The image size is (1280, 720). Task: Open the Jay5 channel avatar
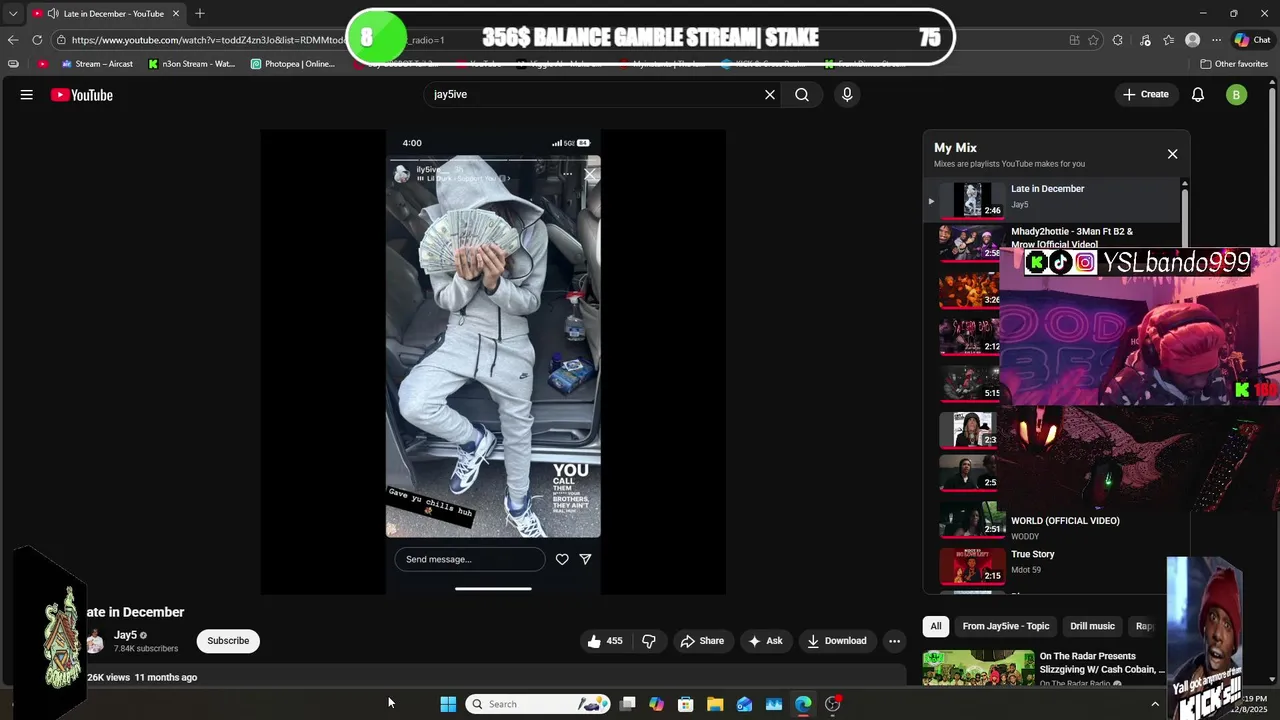click(95, 641)
